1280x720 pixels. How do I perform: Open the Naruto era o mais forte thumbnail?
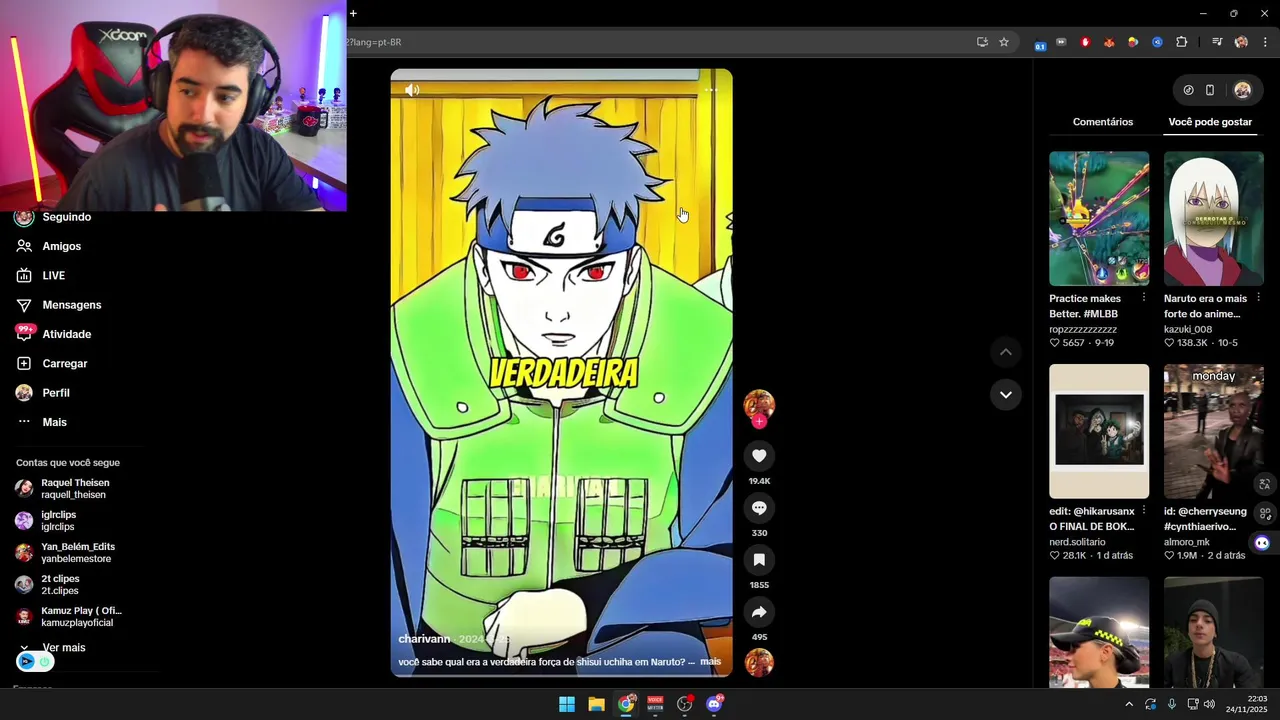coord(1214,219)
